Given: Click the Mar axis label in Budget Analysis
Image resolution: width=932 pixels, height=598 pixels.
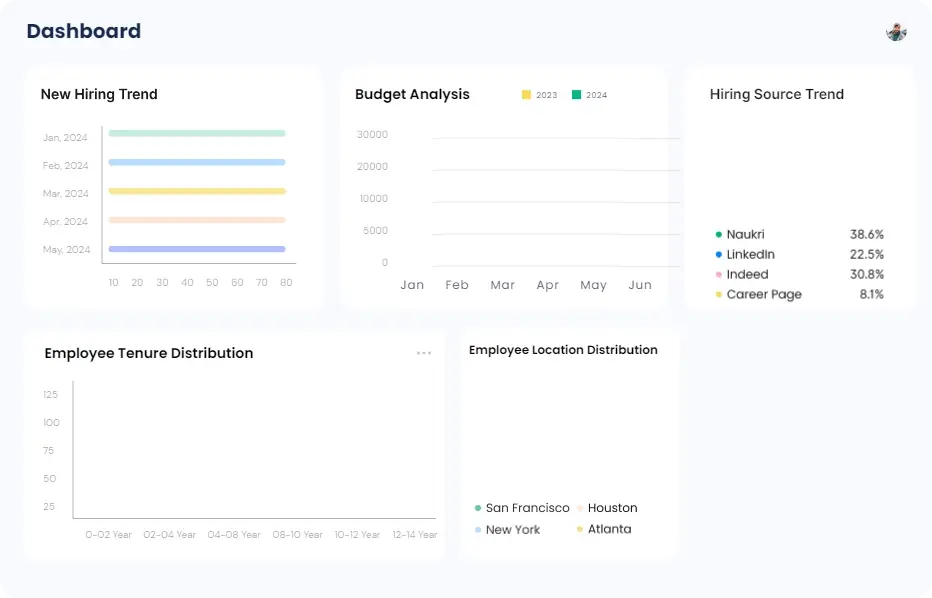Looking at the screenshot, I should point(502,285).
